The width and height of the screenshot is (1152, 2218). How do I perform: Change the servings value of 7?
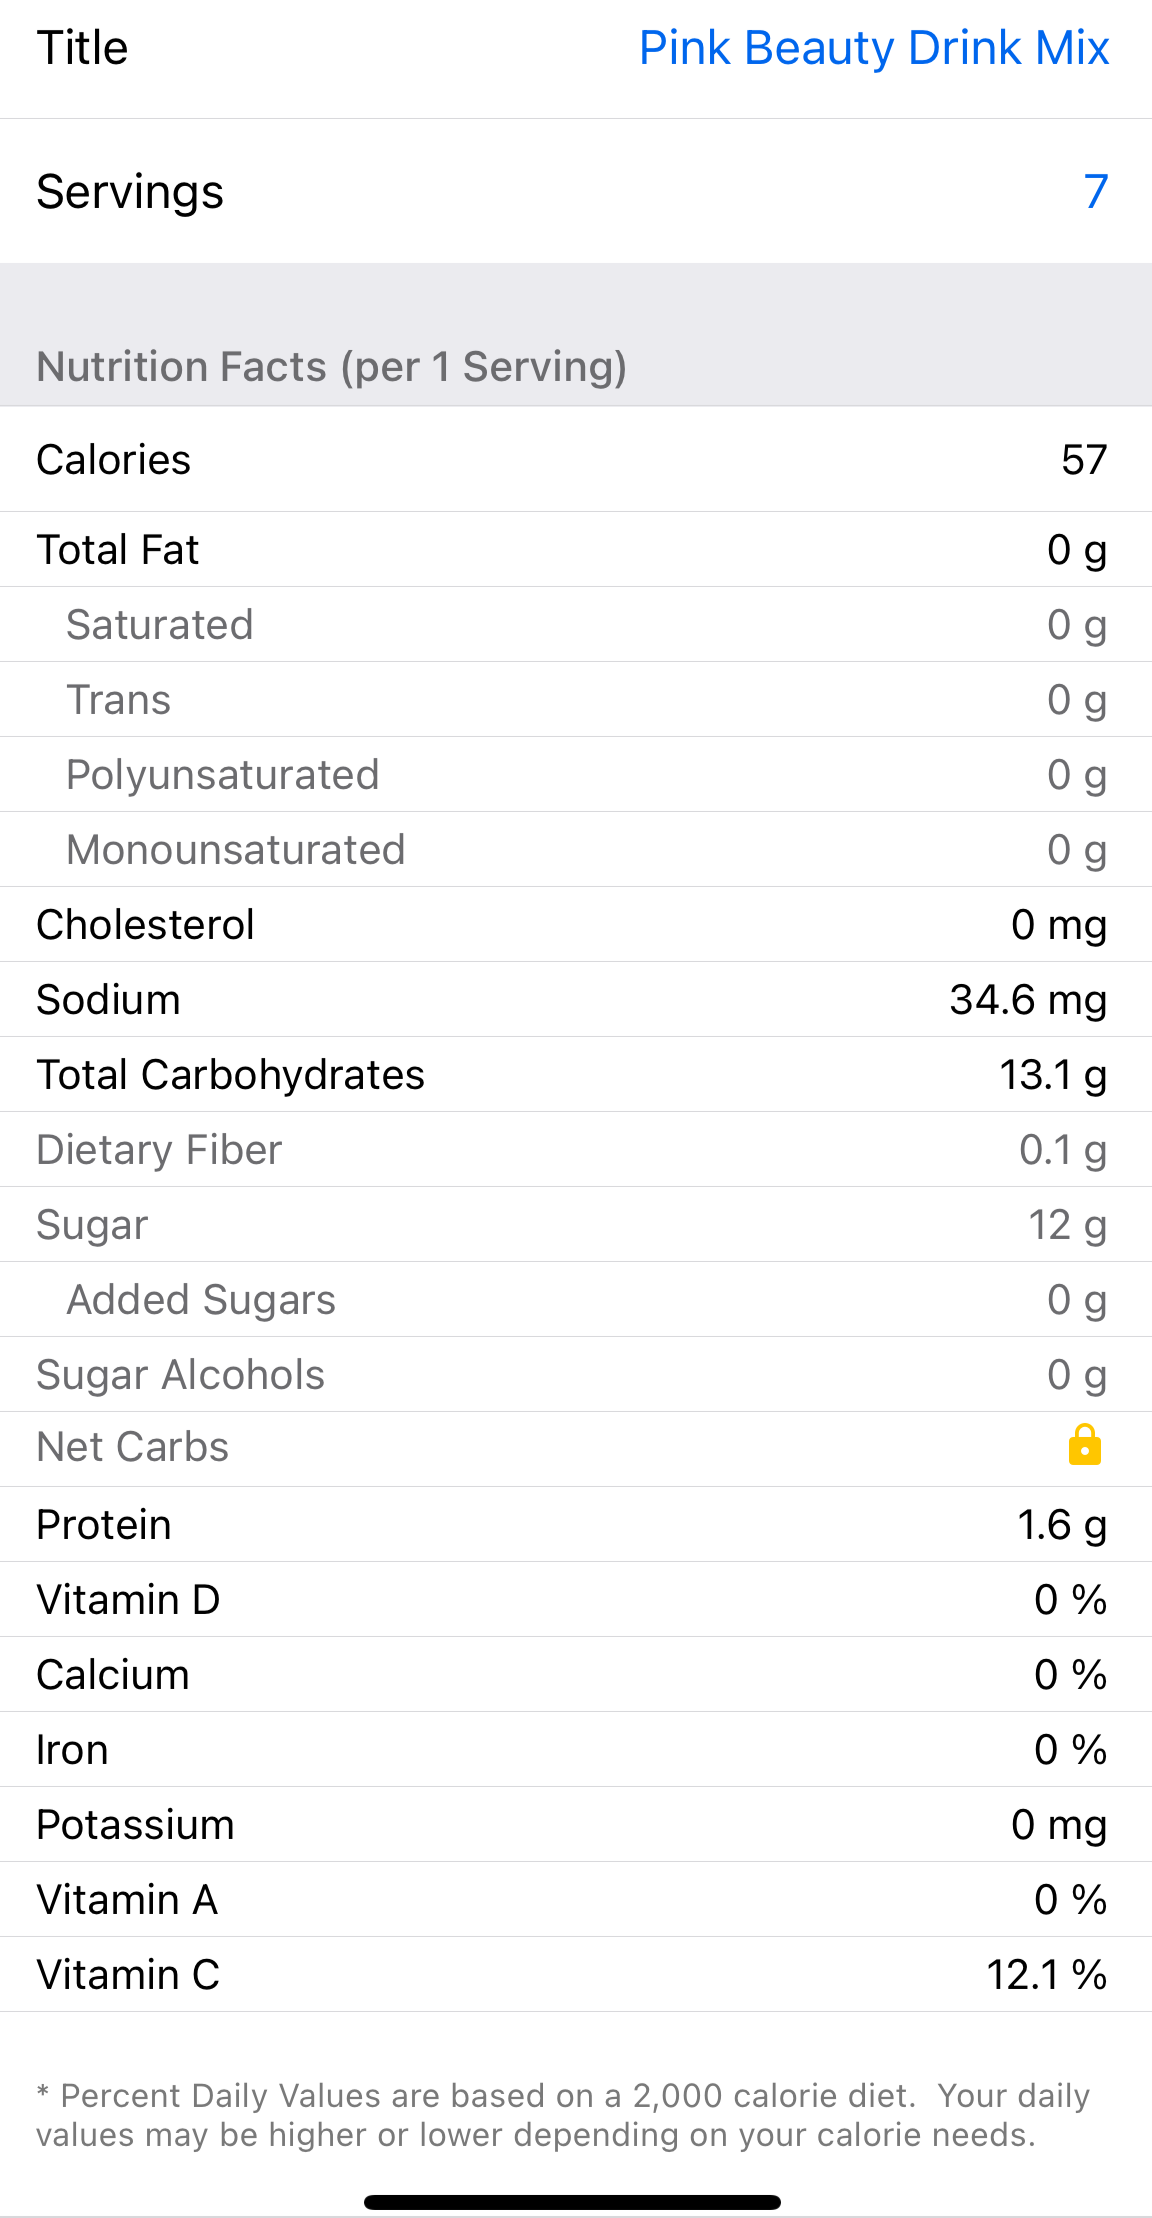(x=1095, y=191)
